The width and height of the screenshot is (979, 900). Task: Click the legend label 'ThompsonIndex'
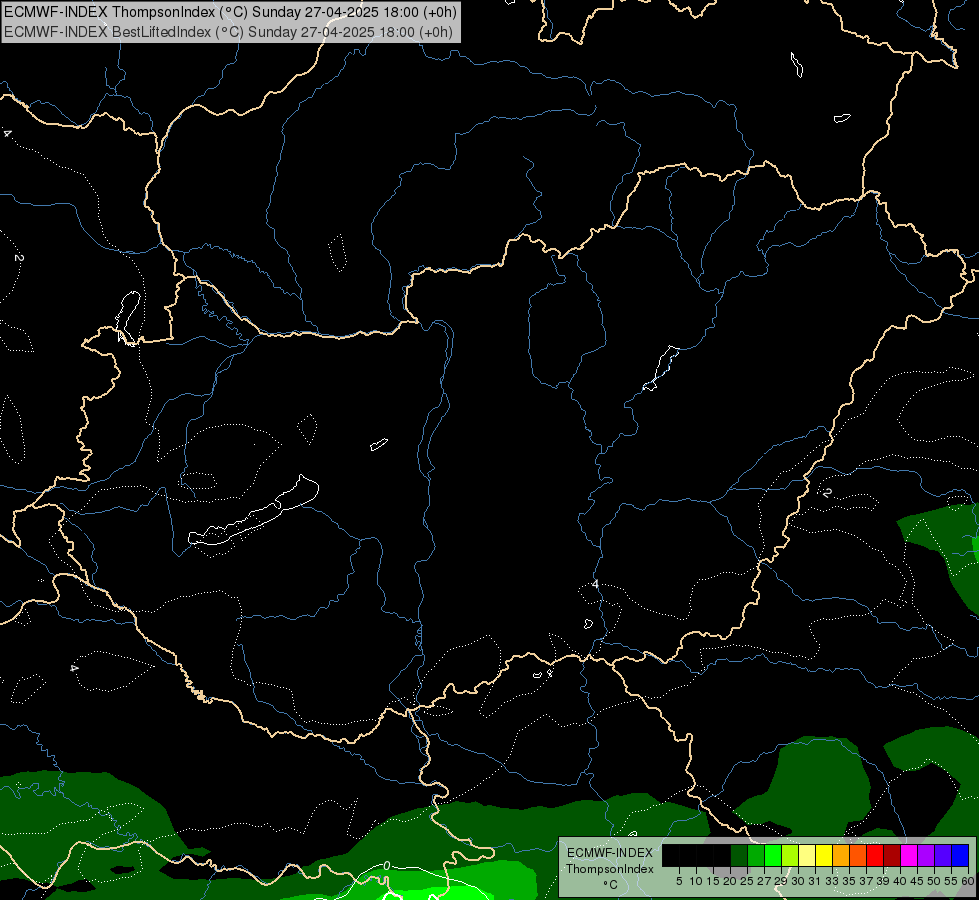tap(610, 869)
